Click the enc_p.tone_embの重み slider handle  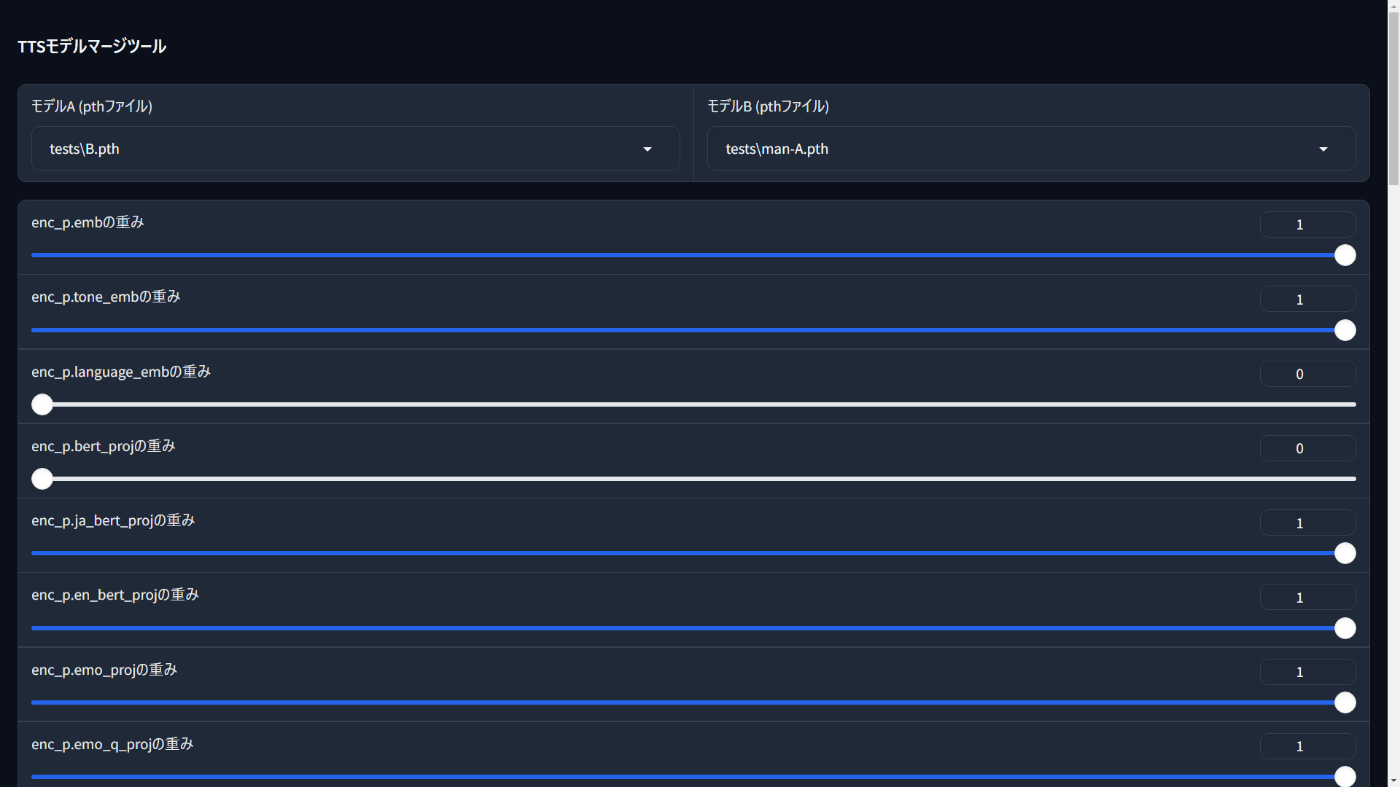(x=1345, y=330)
